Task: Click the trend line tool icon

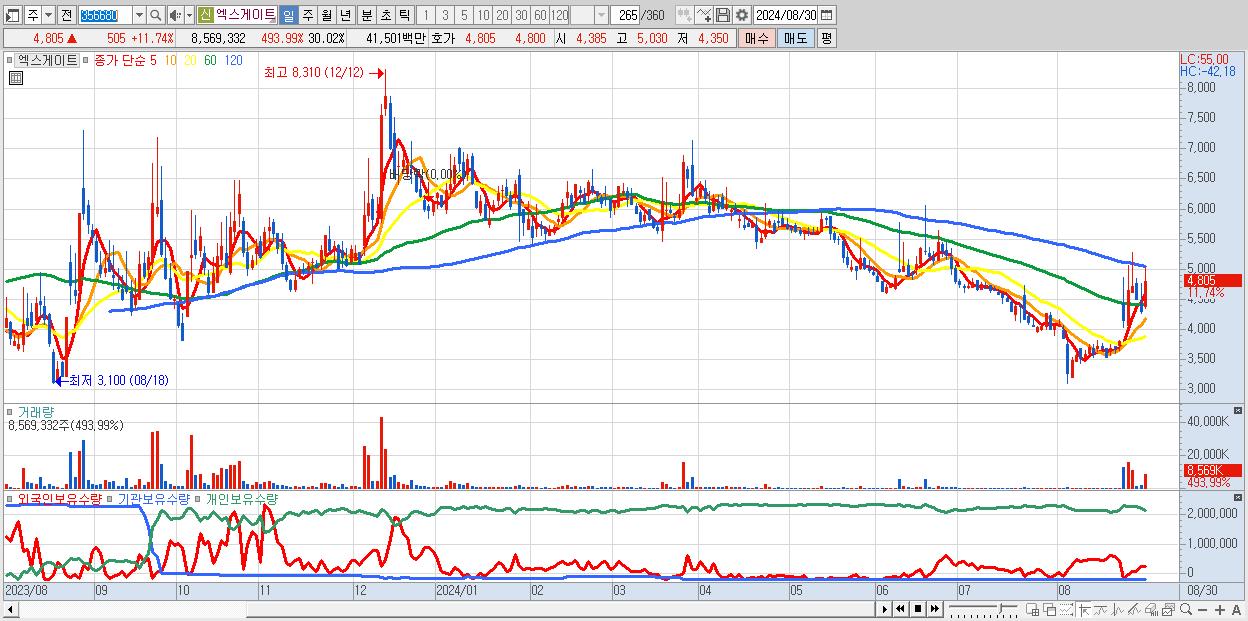Action: 1101,610
